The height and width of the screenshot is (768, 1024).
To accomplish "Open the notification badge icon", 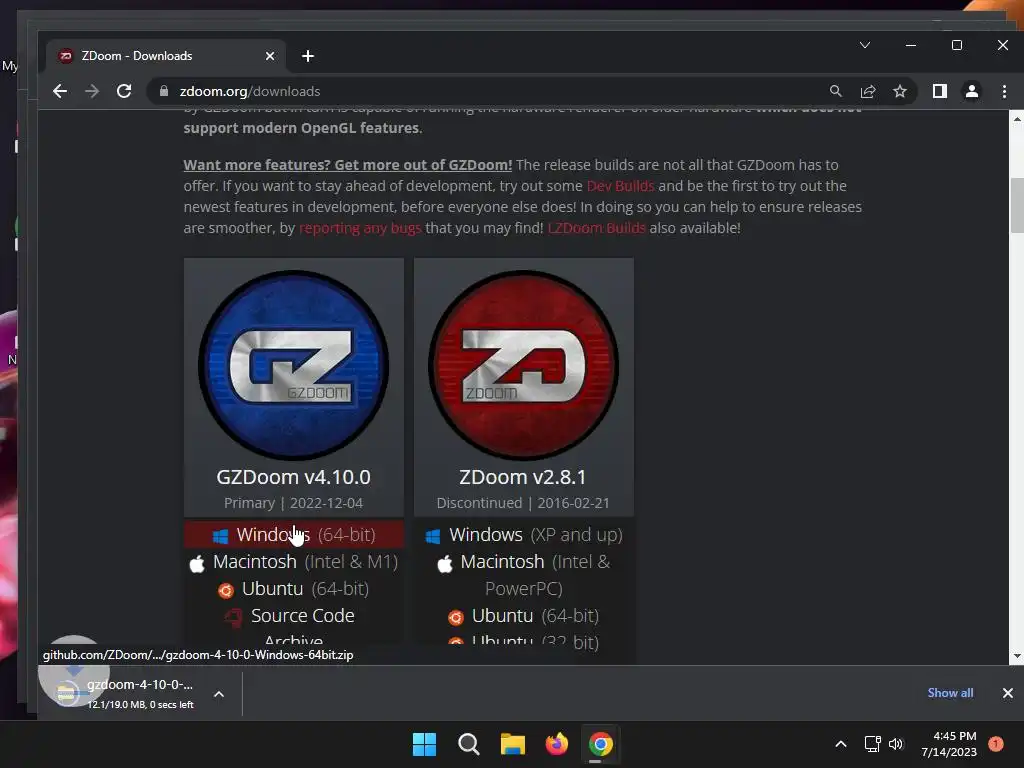I will click(996, 744).
